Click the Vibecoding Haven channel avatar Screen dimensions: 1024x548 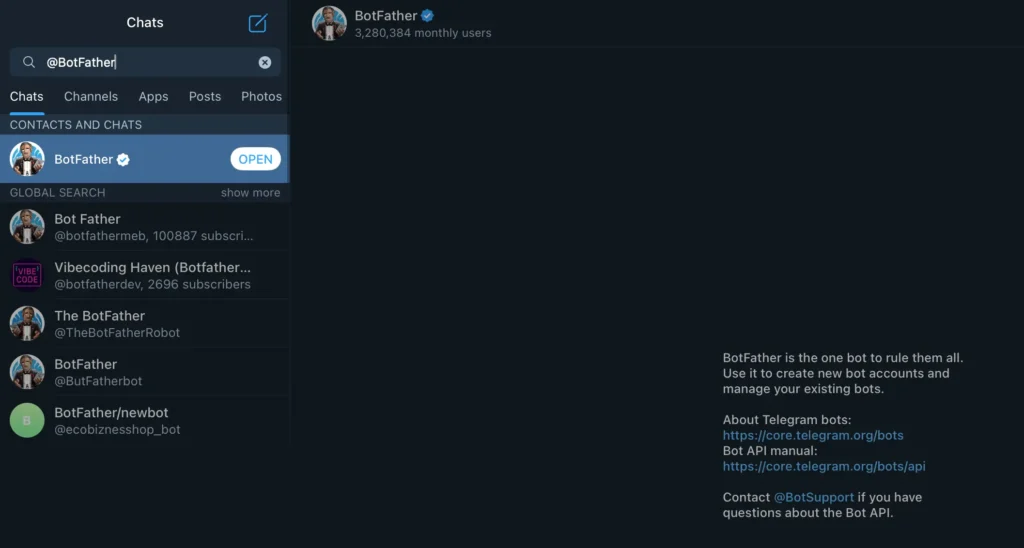tap(27, 275)
